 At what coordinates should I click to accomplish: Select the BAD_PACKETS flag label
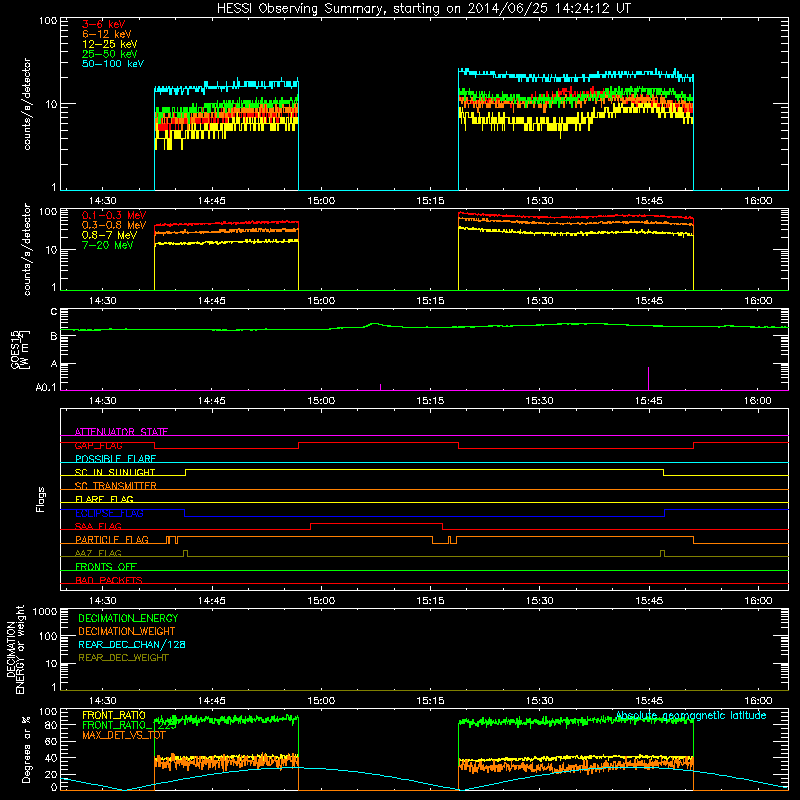point(109,580)
